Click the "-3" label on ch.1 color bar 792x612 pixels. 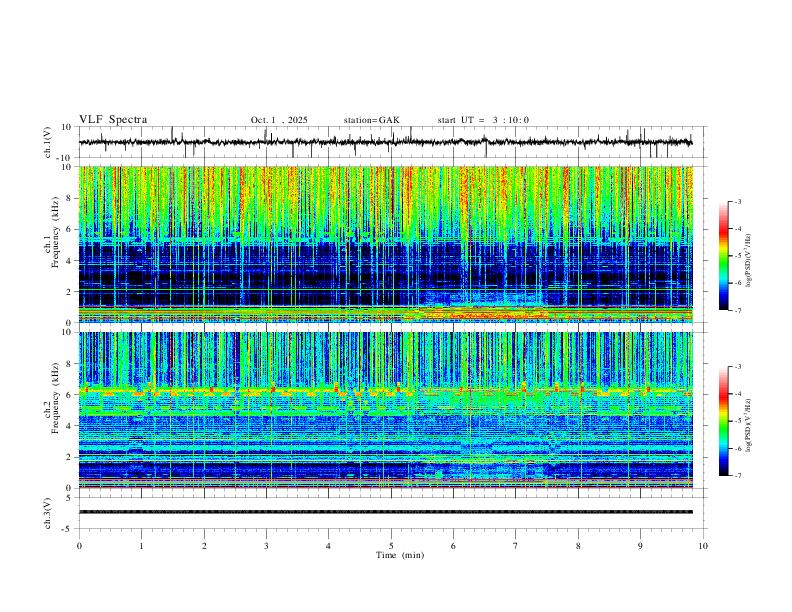[738, 201]
